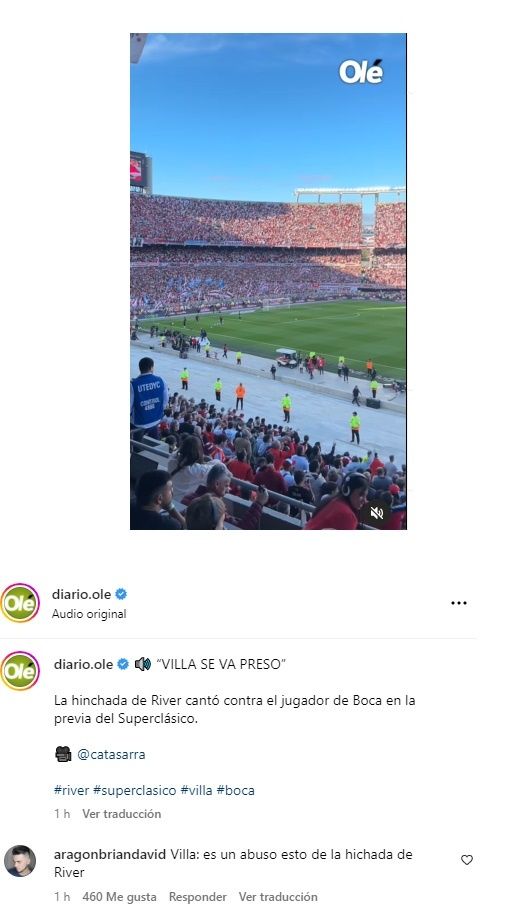Open the three-dot more options menu
The height and width of the screenshot is (918, 516).
click(x=459, y=603)
